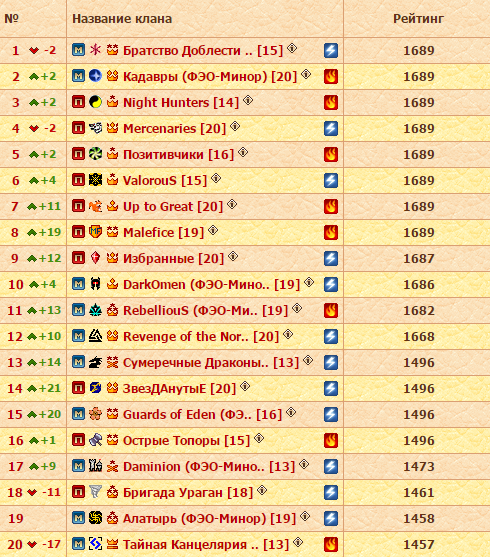Click fire icon in Острые Топоры row

tap(331, 440)
